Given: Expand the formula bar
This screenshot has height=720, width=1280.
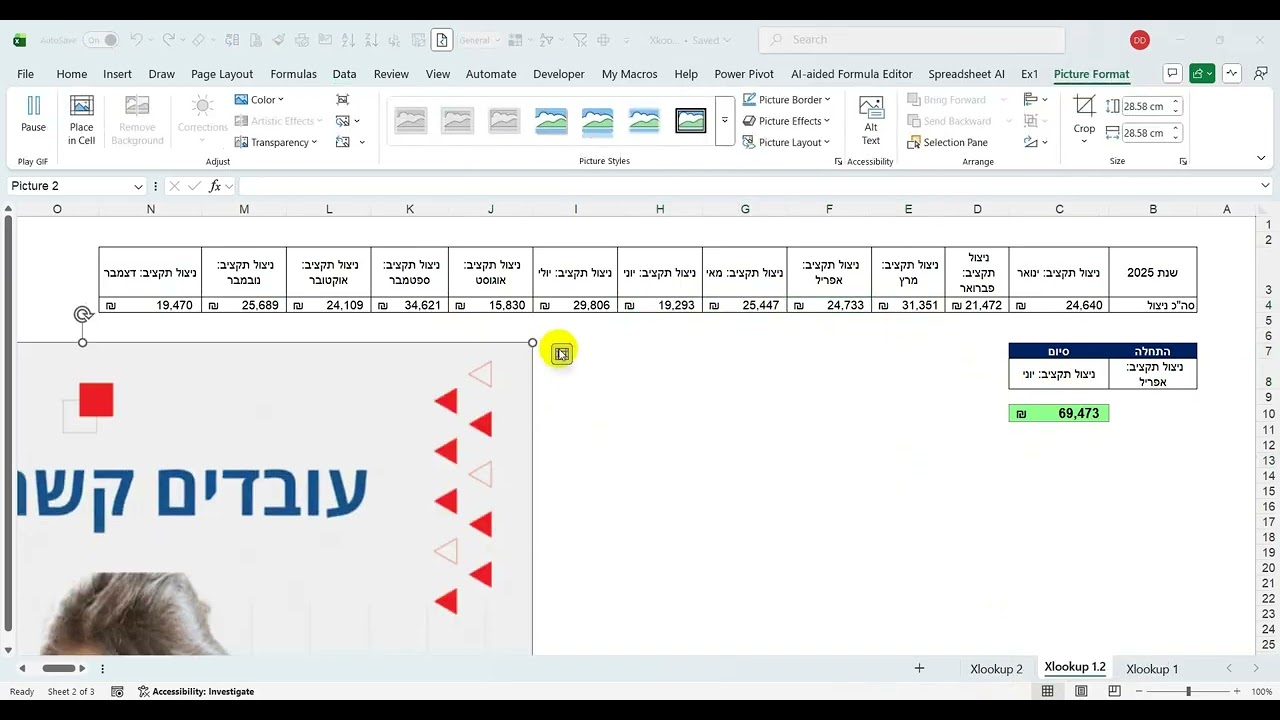Looking at the screenshot, I should pos(1265,185).
